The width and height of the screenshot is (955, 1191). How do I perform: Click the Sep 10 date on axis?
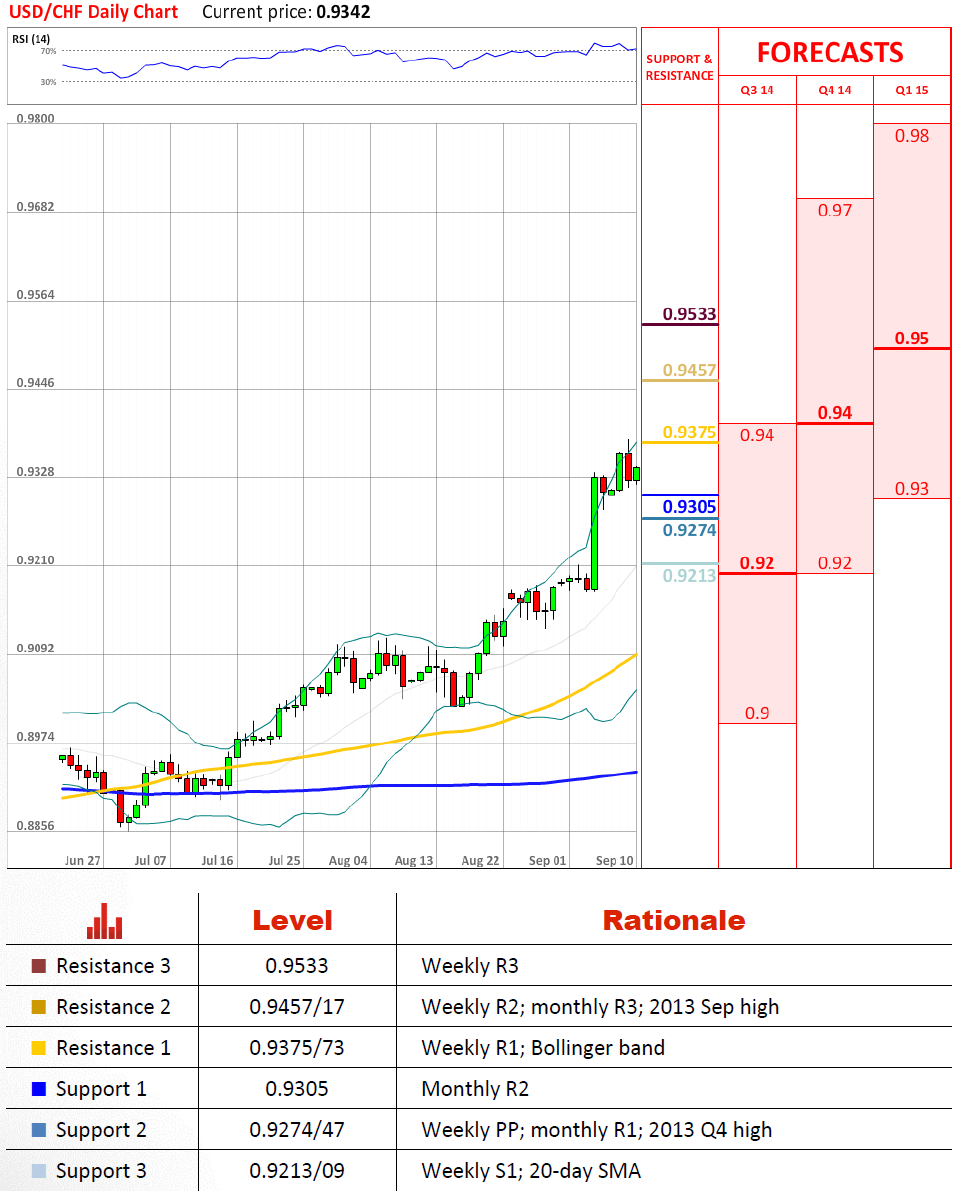[614, 860]
